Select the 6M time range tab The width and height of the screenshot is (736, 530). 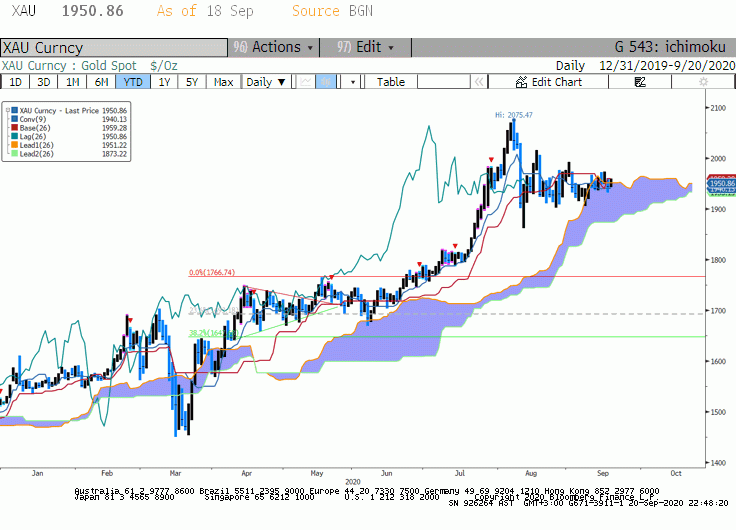tap(101, 82)
